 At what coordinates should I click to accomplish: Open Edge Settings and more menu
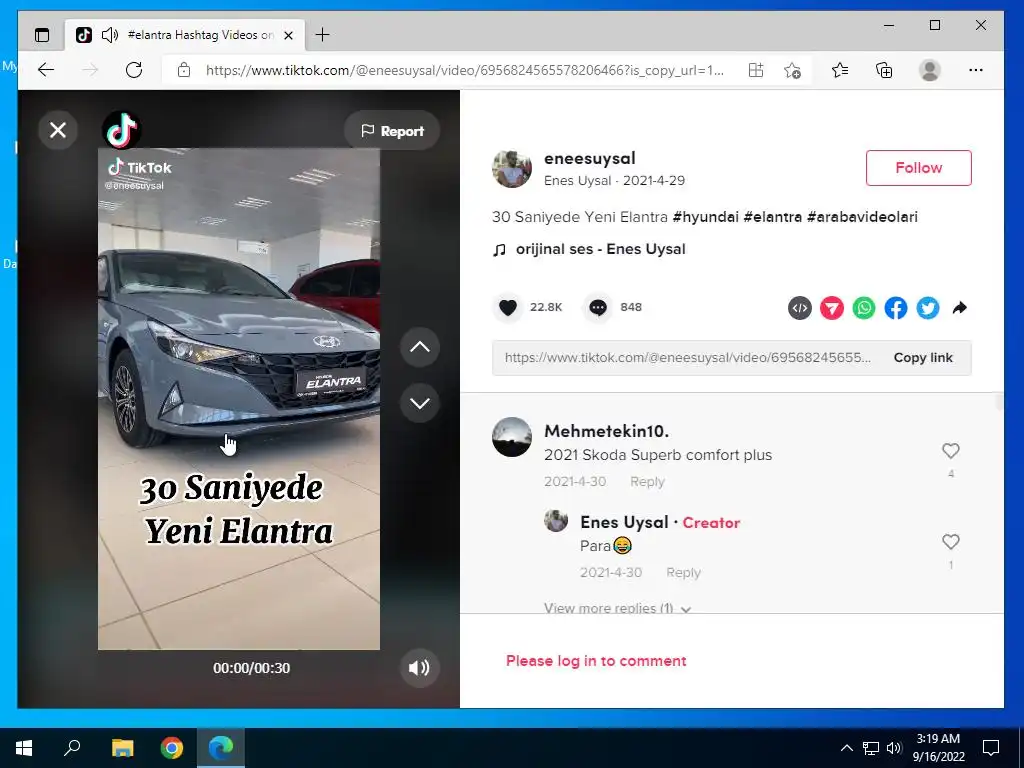976,70
